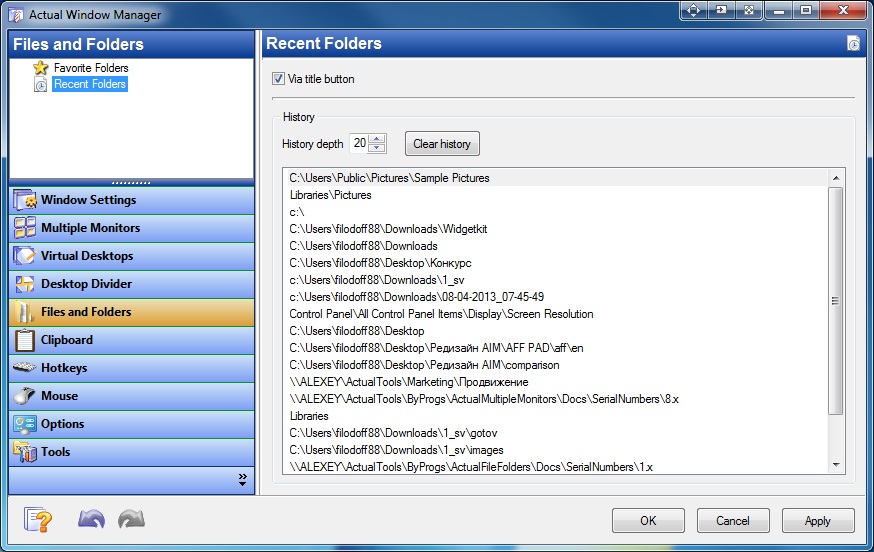Open the Files and Folders section

click(x=132, y=312)
